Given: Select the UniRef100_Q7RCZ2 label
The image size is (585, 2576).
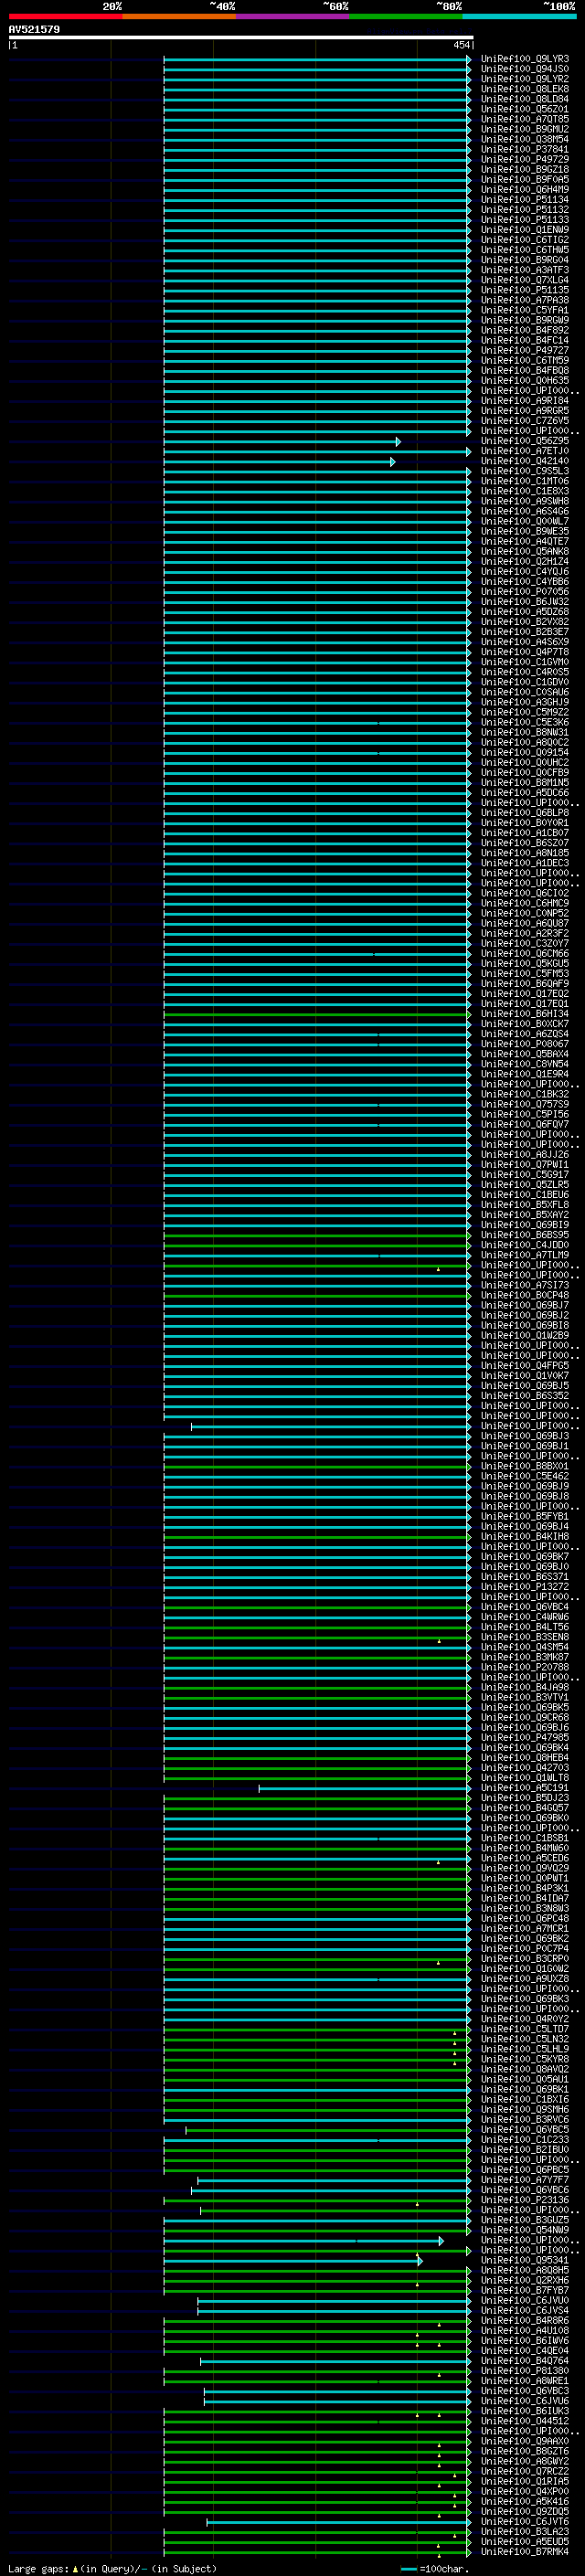Looking at the screenshot, I should click(x=524, y=2471).
